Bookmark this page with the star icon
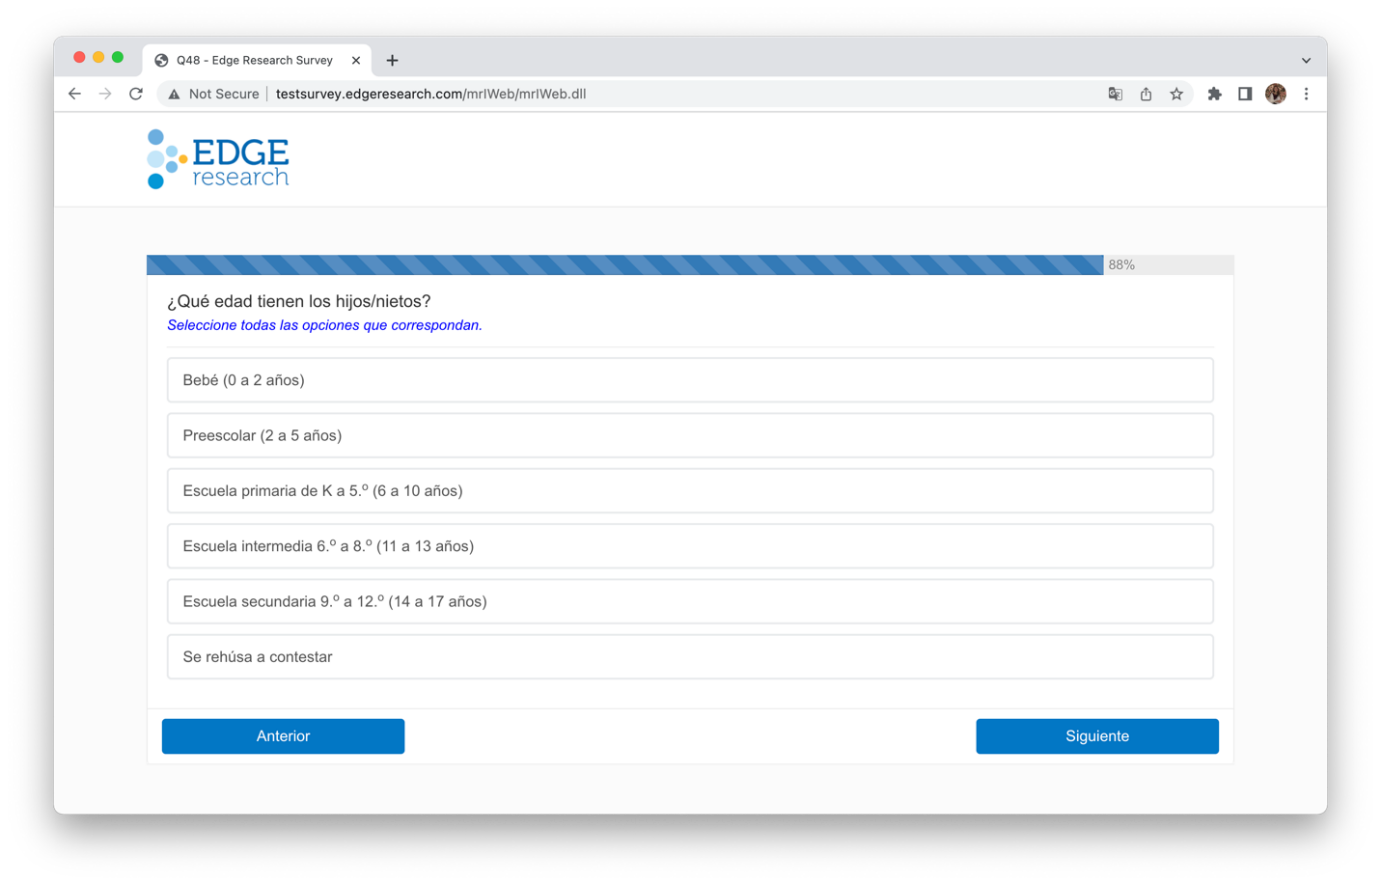Image resolution: width=1381 pixels, height=885 pixels. [1177, 94]
